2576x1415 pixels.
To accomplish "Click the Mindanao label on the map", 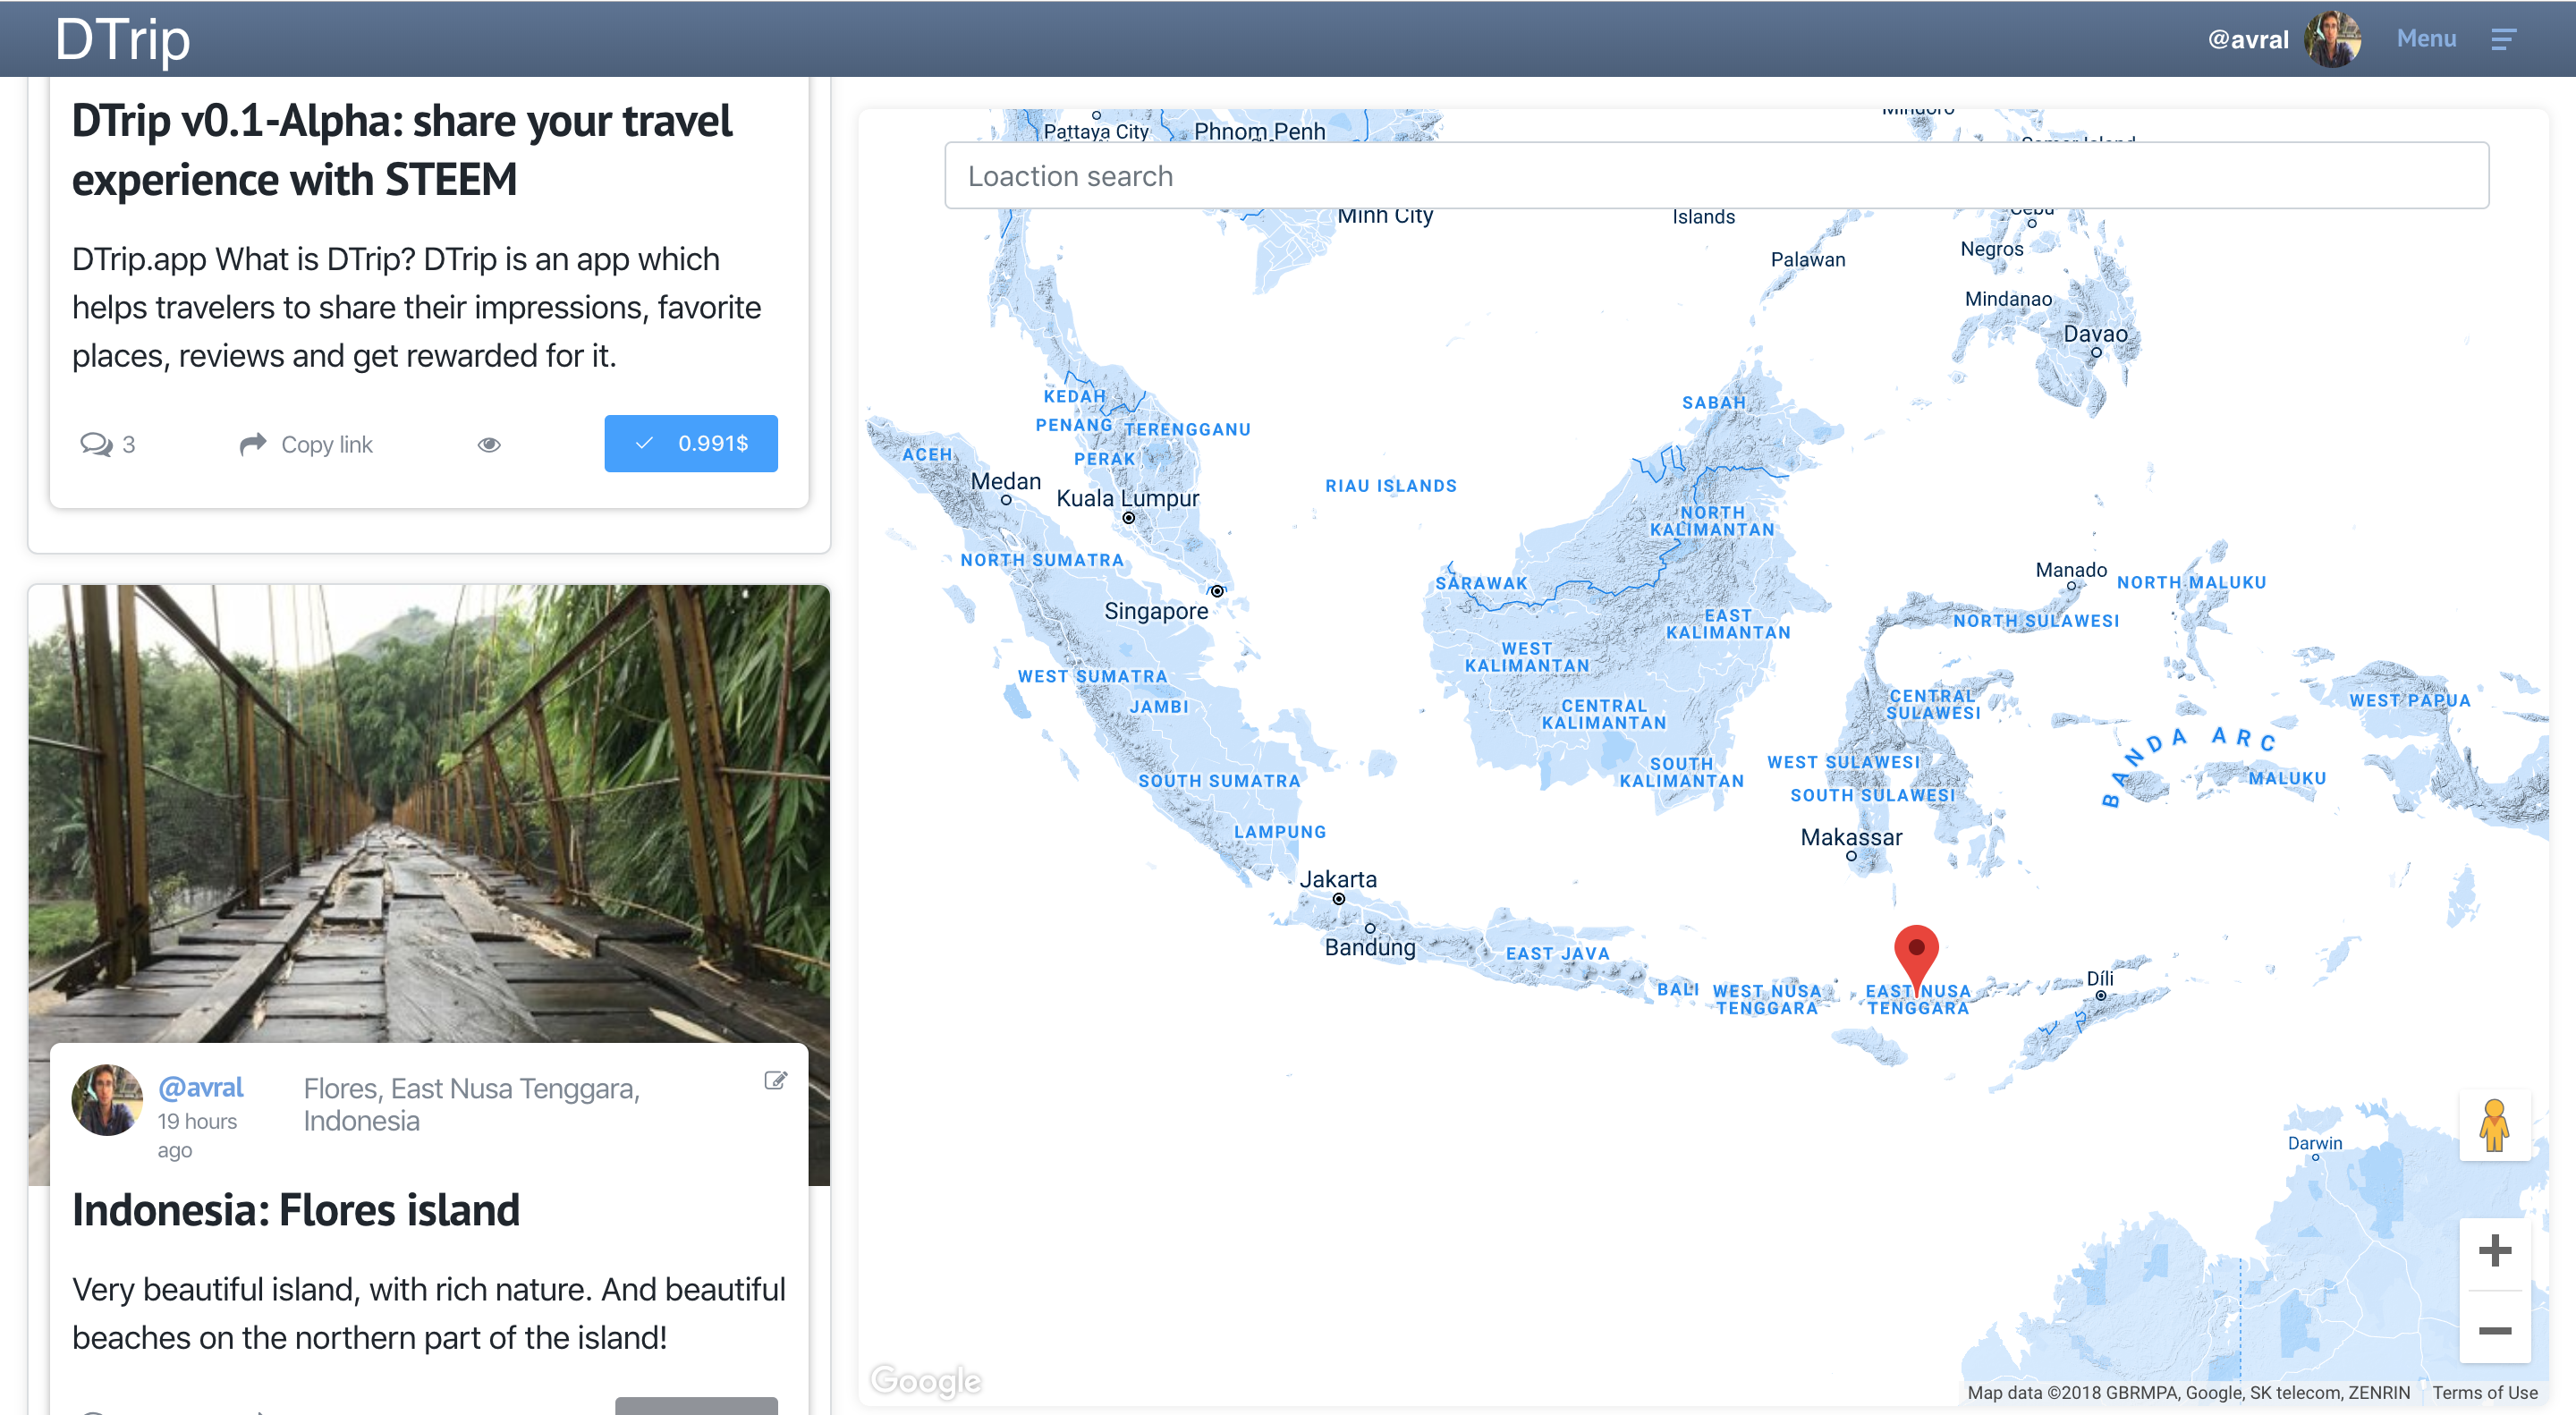I will pyautogui.click(x=2007, y=299).
